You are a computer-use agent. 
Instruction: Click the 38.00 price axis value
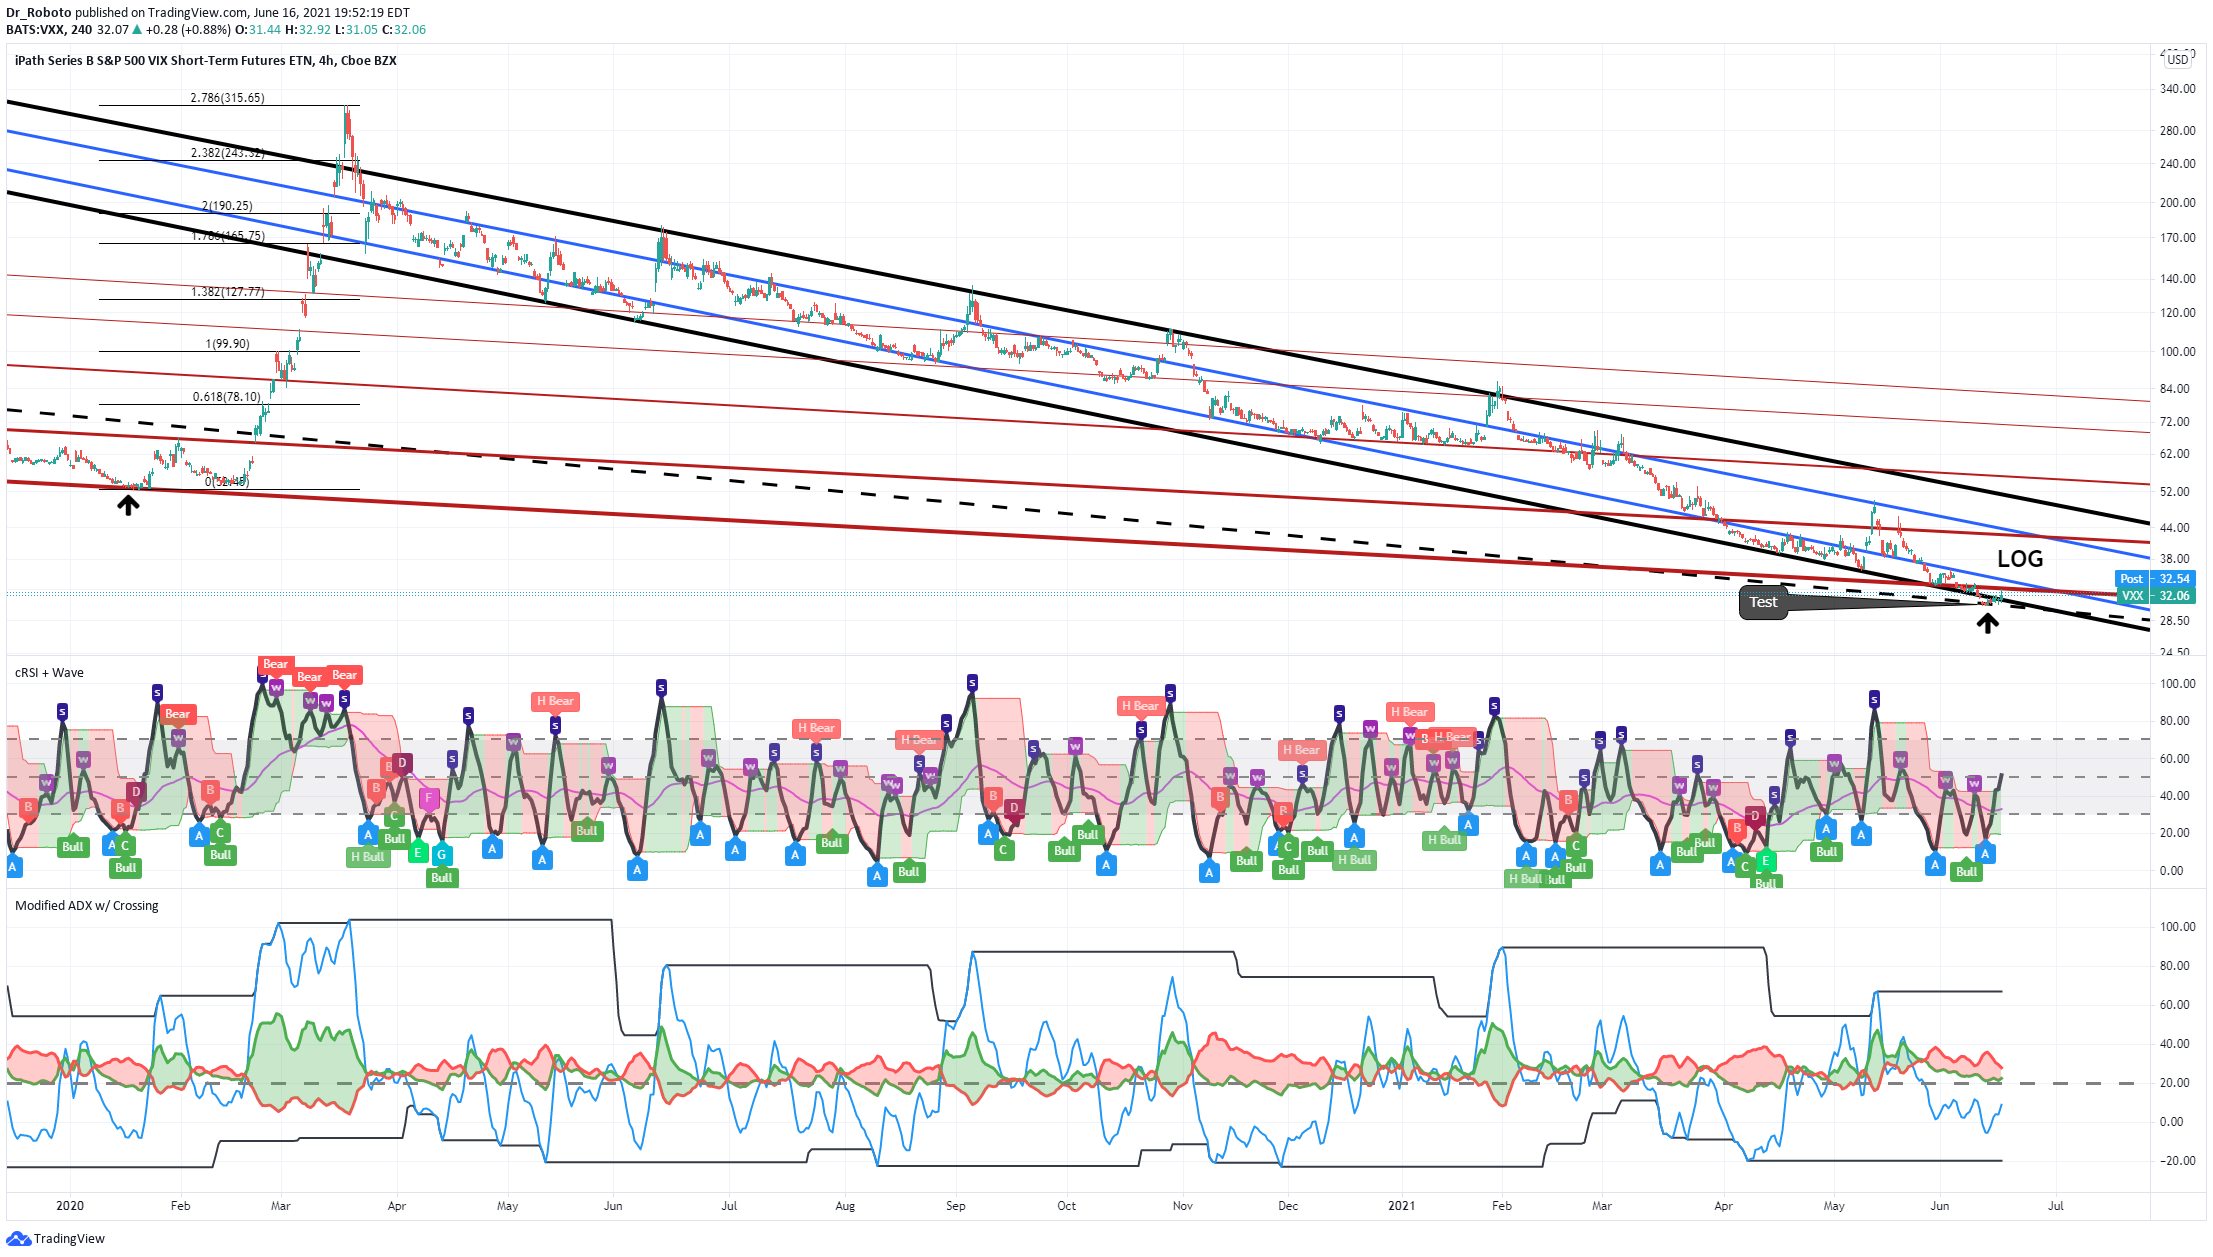pyautogui.click(x=2177, y=559)
